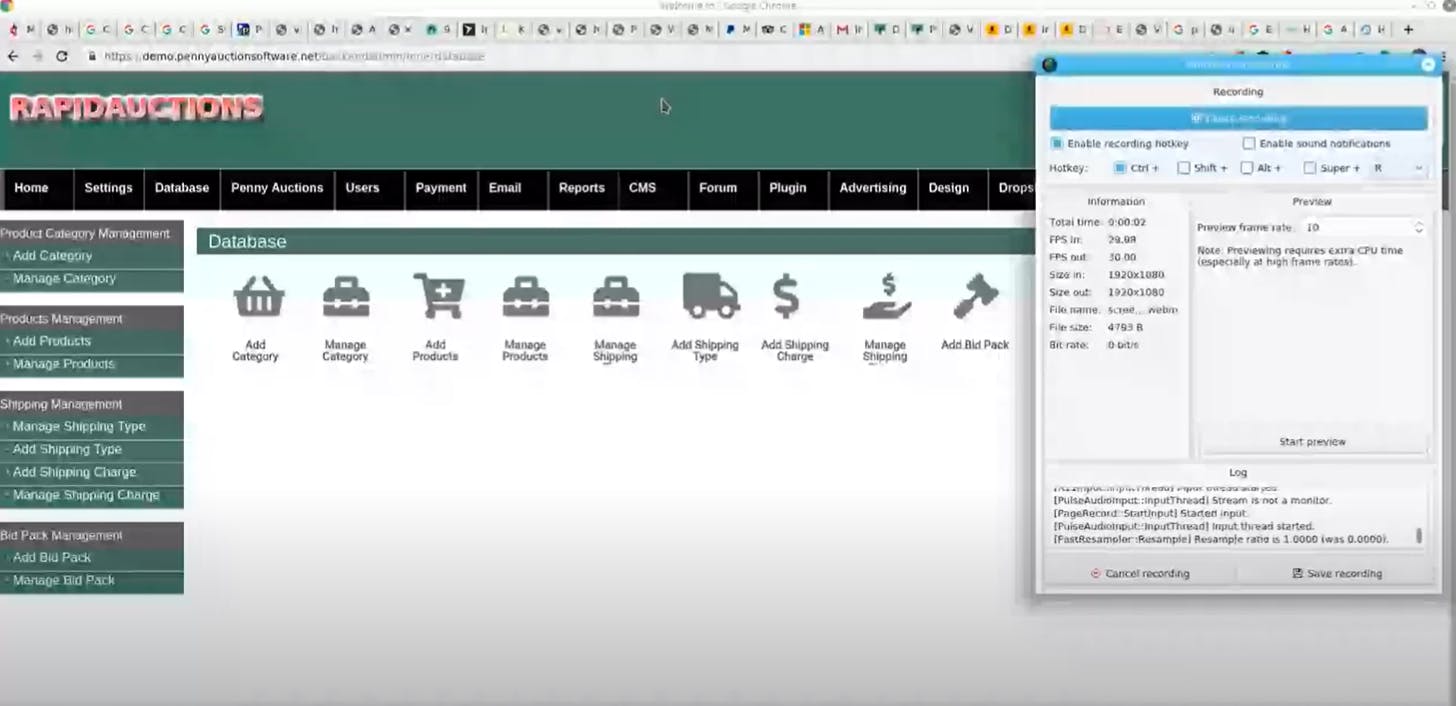Check the Alt hotkey modifier checkbox
Image resolution: width=1456 pixels, height=706 pixels.
coord(1247,168)
